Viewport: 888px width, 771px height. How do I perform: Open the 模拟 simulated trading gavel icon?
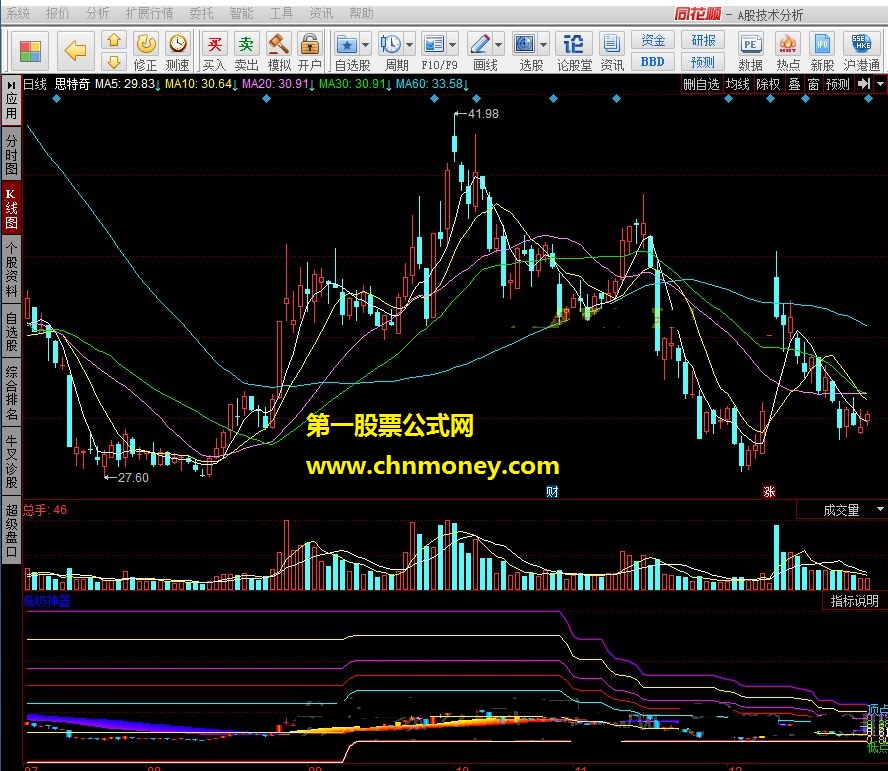tap(279, 52)
